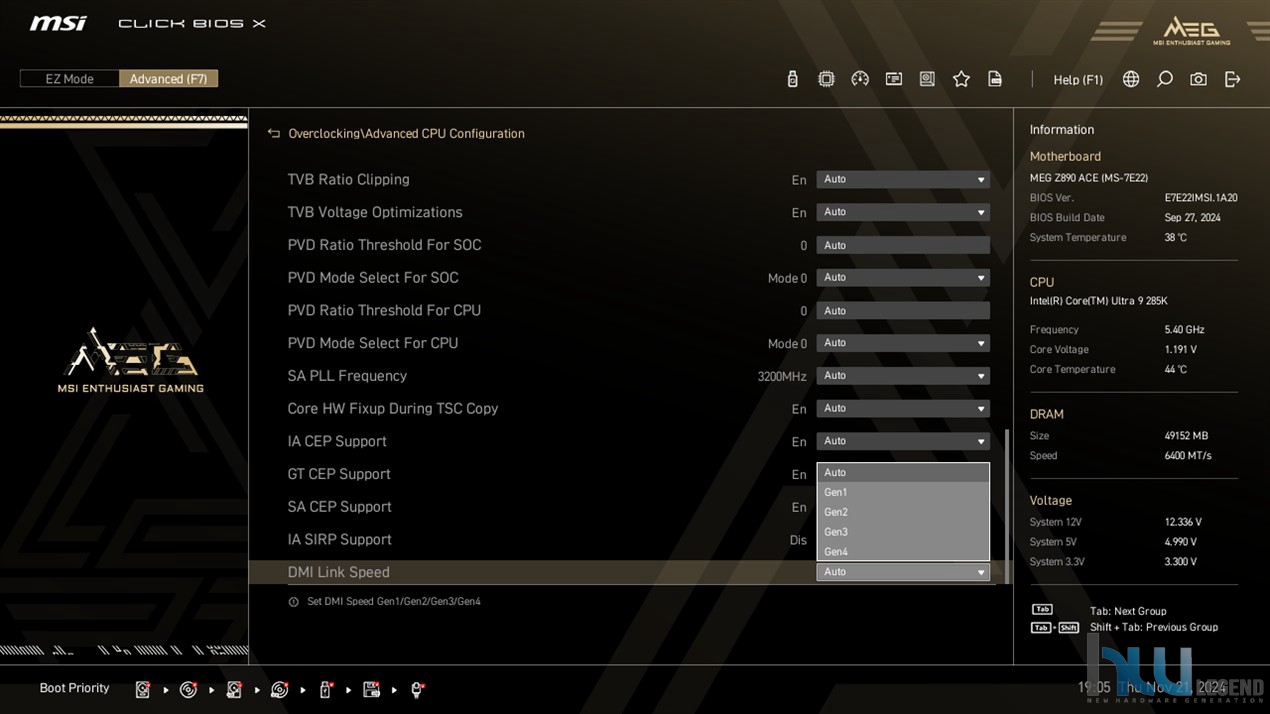This screenshot has width=1270, height=714.
Task: Click the settings list vertical scrollbar
Action: [1006, 506]
